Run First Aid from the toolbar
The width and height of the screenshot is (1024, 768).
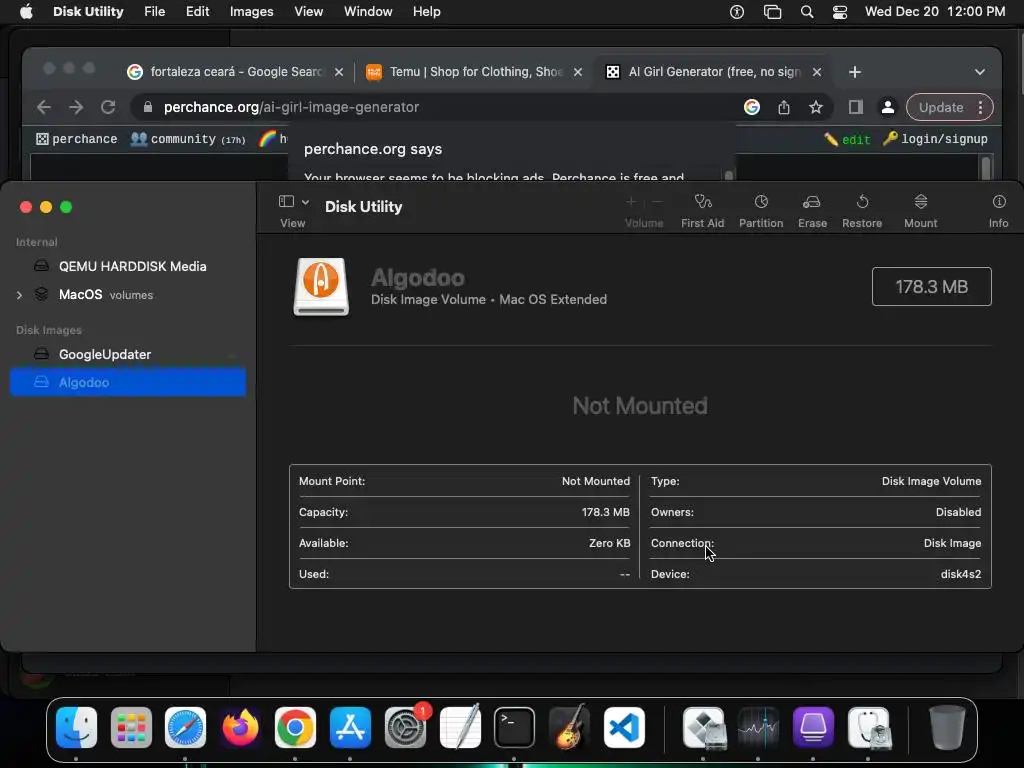(703, 211)
